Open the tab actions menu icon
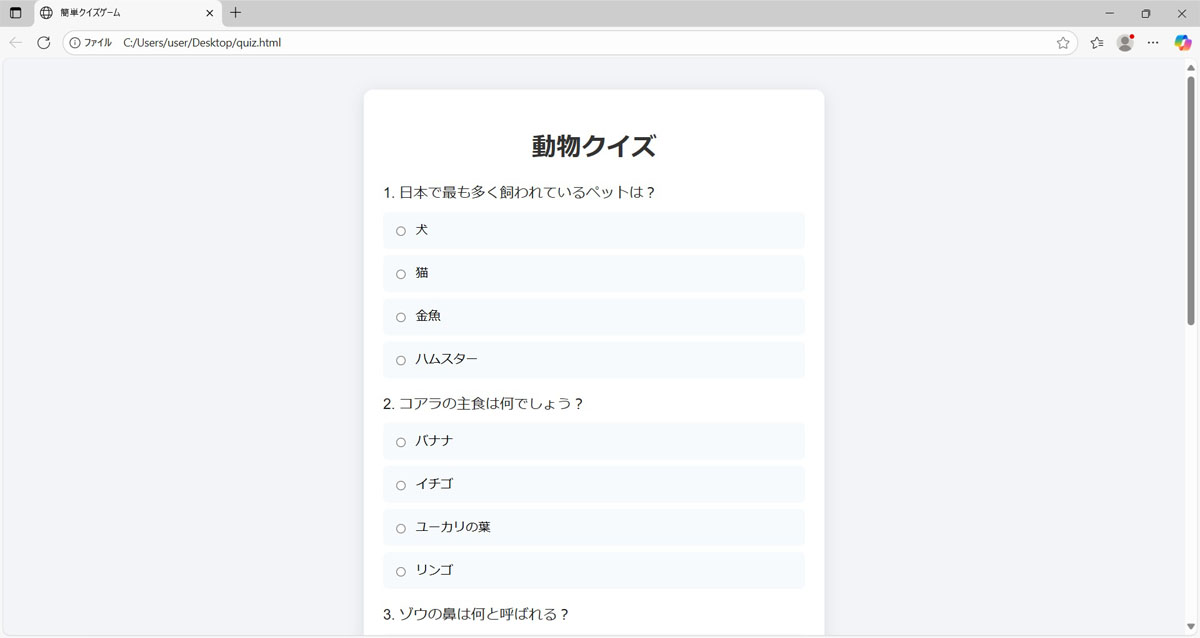 (x=15, y=13)
